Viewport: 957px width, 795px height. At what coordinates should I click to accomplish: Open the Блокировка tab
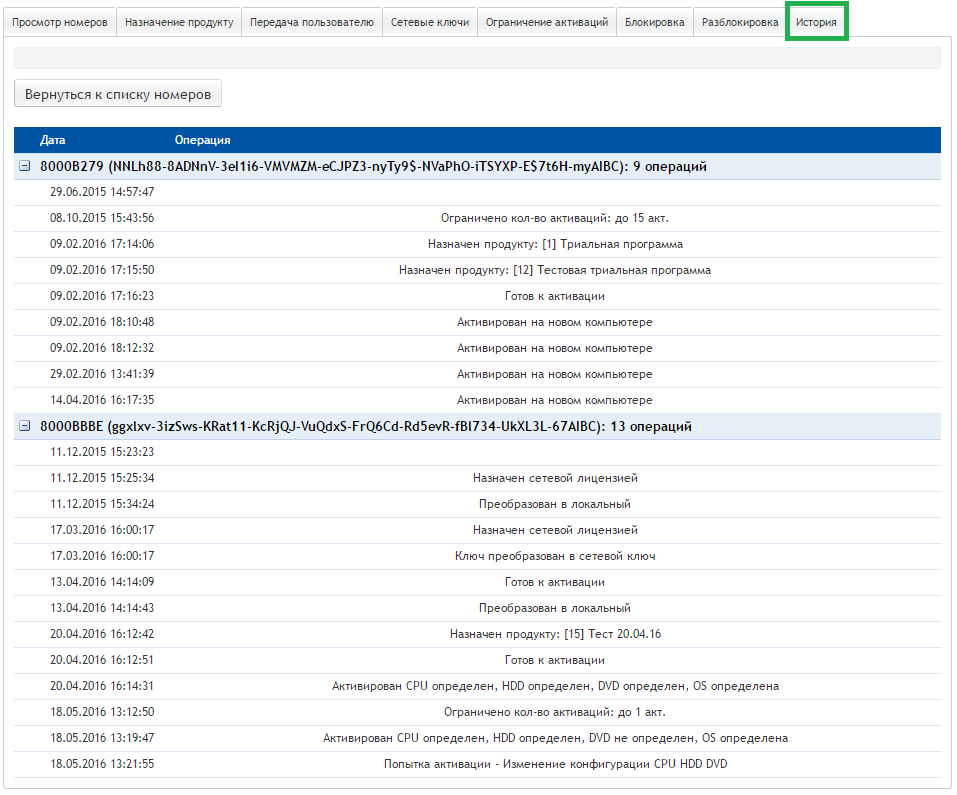pyautogui.click(x=655, y=22)
